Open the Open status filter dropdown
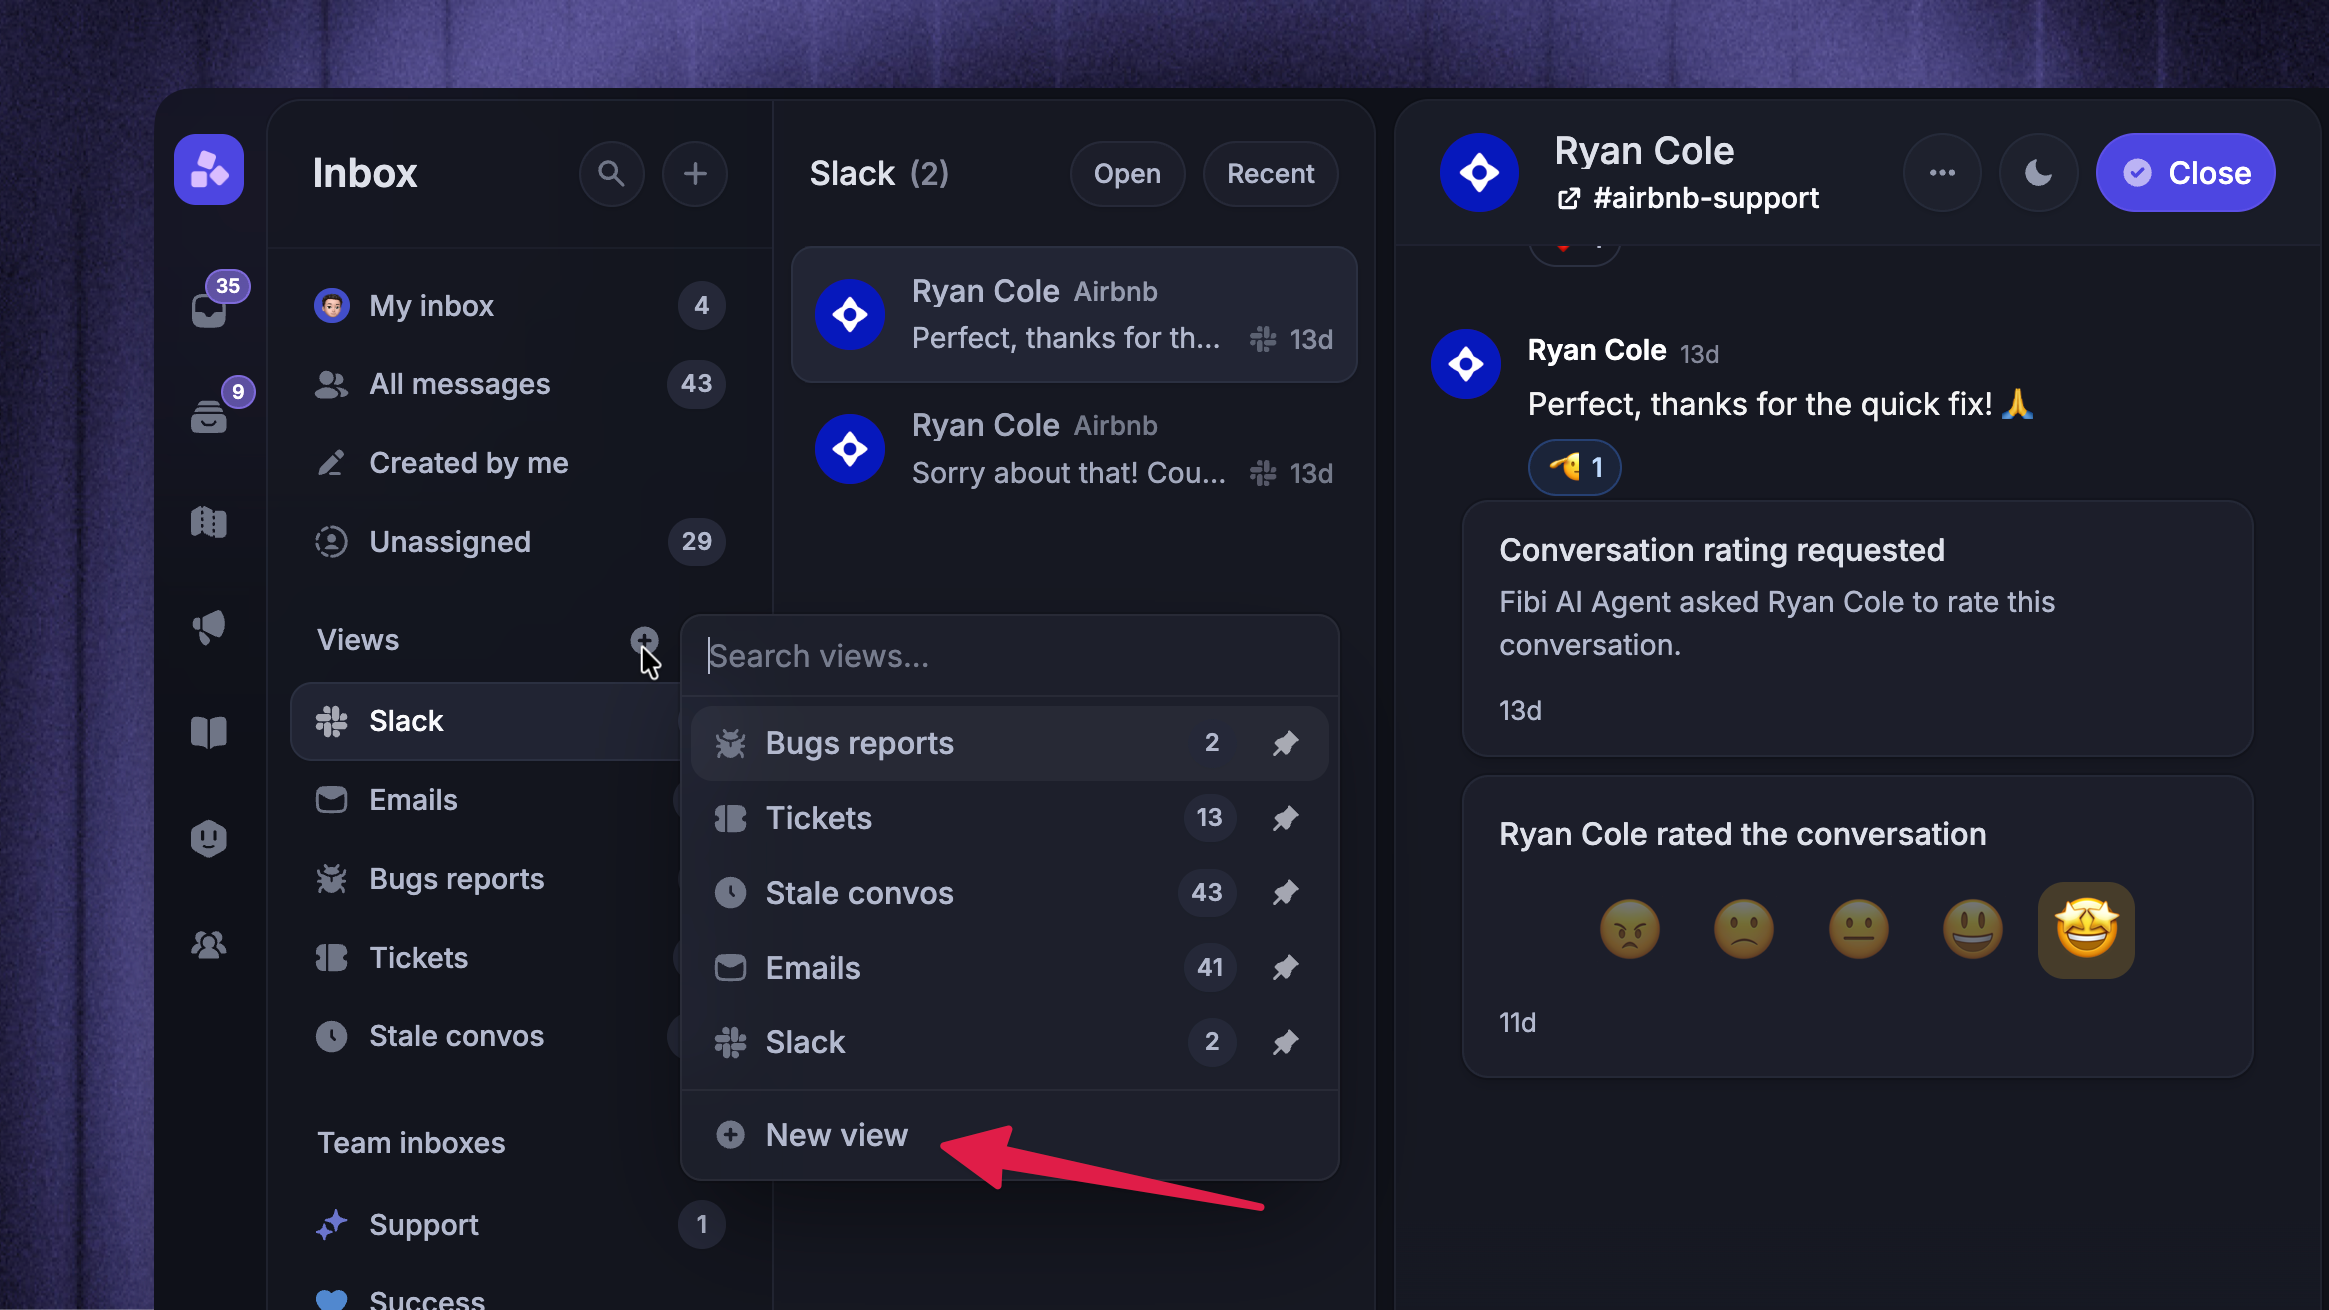Screen dimensions: 2329x1310 click(1127, 174)
